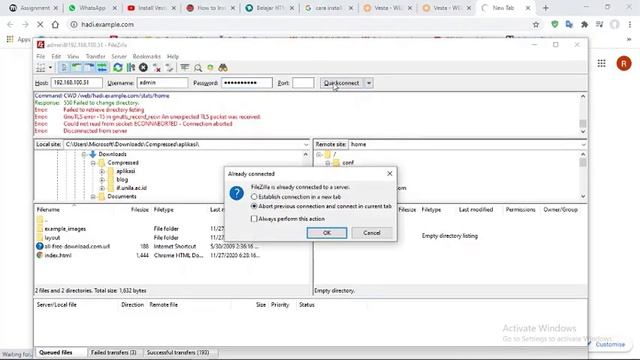
Task: Open a new Chrome tab
Action: pyautogui.click(x=545, y=8)
